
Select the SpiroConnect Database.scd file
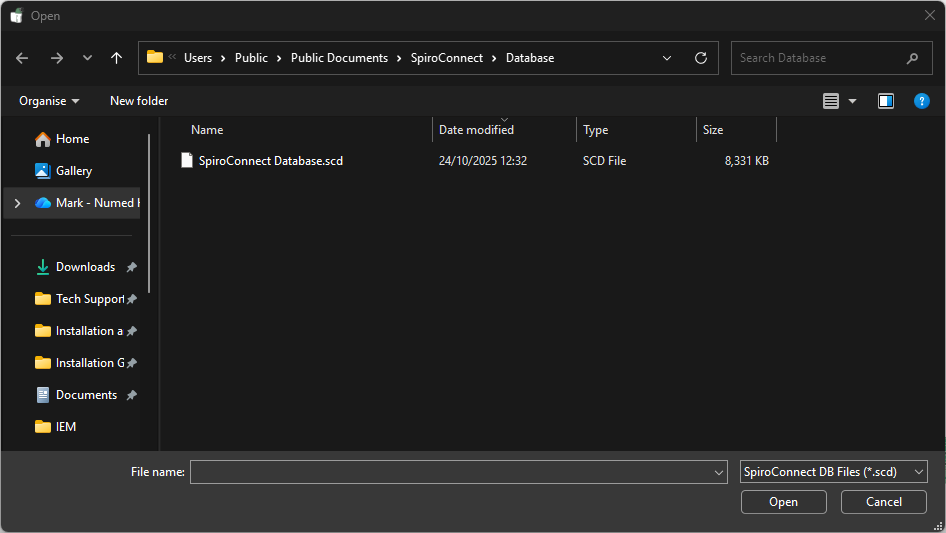[270, 160]
